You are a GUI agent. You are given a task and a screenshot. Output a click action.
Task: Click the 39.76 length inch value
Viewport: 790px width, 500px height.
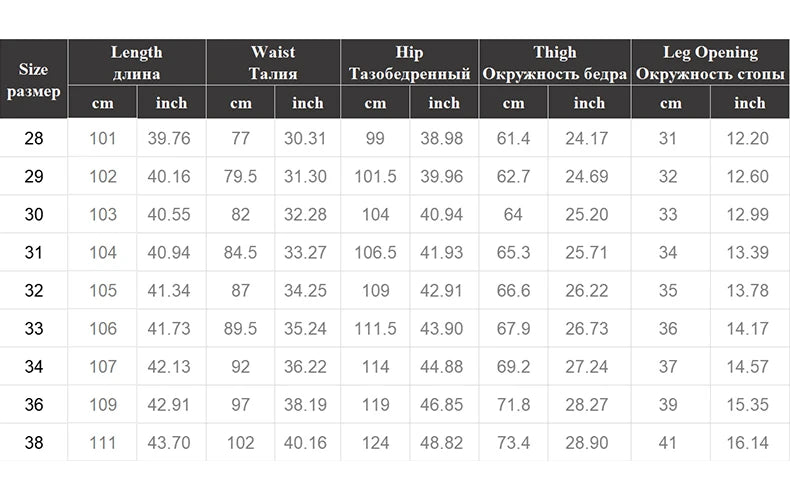pyautogui.click(x=169, y=139)
